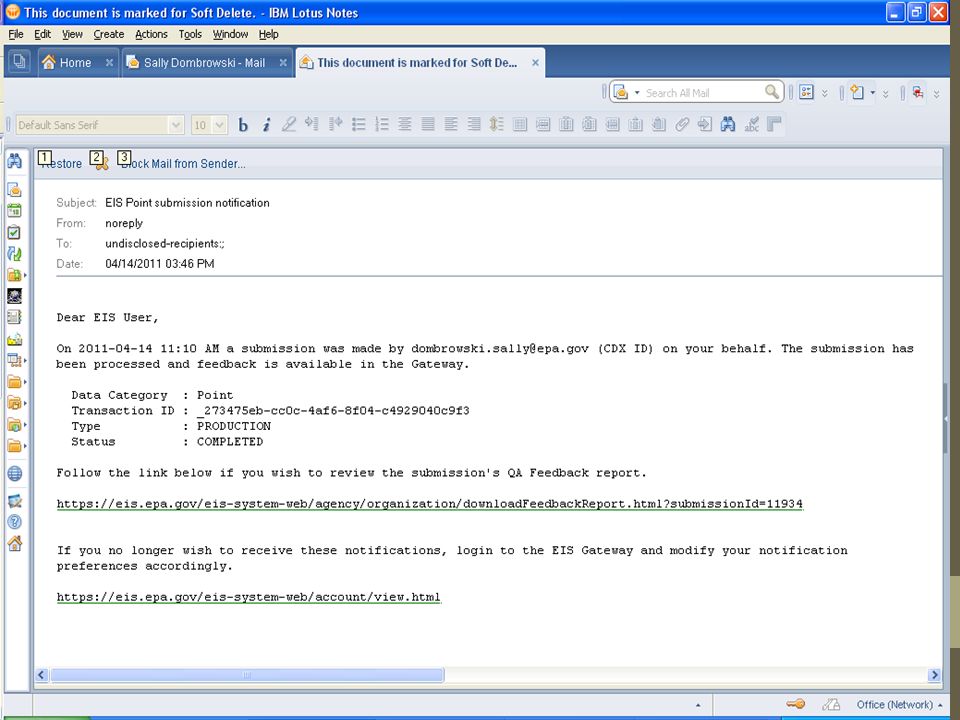Right-align the paragraph
This screenshot has width=960, height=720.
474,125
